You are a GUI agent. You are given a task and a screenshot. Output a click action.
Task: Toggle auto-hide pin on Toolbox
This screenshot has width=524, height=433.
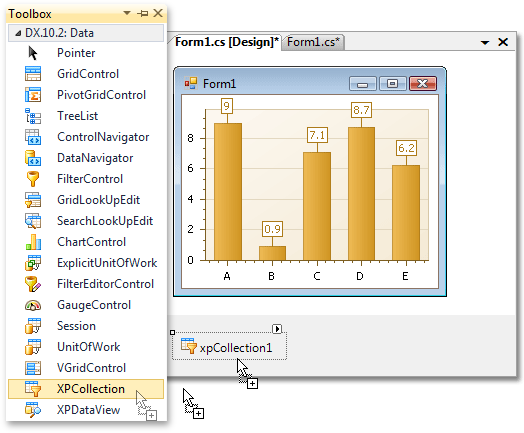(142, 13)
